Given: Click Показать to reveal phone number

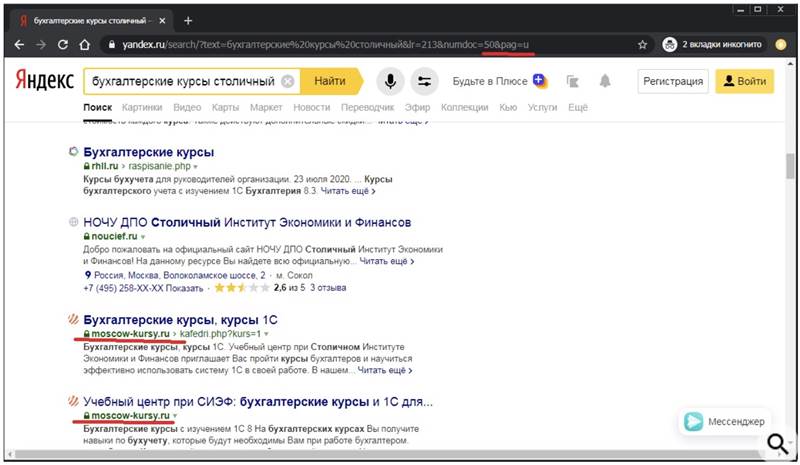Looking at the screenshot, I should point(184,288).
